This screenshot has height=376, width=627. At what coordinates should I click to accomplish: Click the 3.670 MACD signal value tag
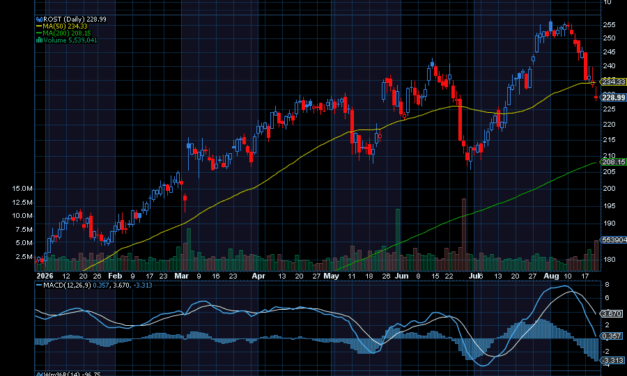pos(612,313)
